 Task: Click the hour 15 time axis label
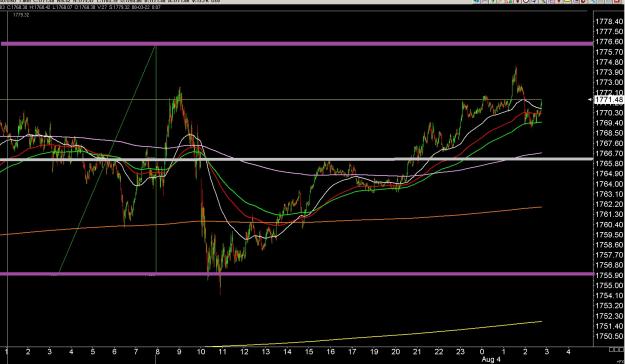pyautogui.click(x=309, y=352)
